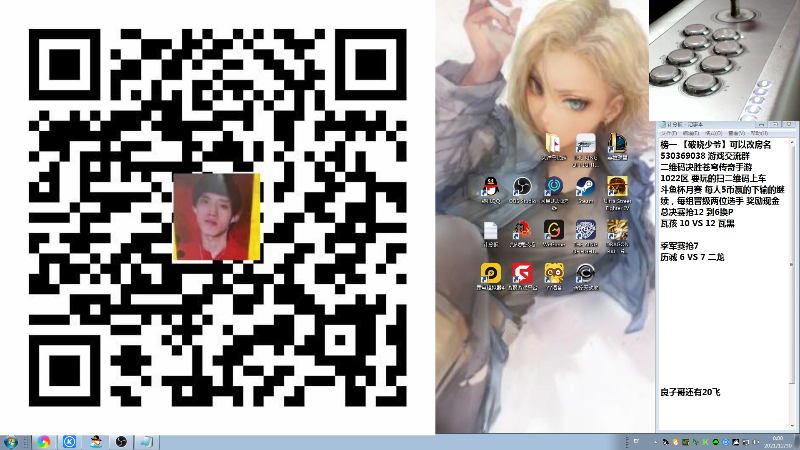Open the WeGame desktop shortcut
800x450 pixels.
coord(554,234)
